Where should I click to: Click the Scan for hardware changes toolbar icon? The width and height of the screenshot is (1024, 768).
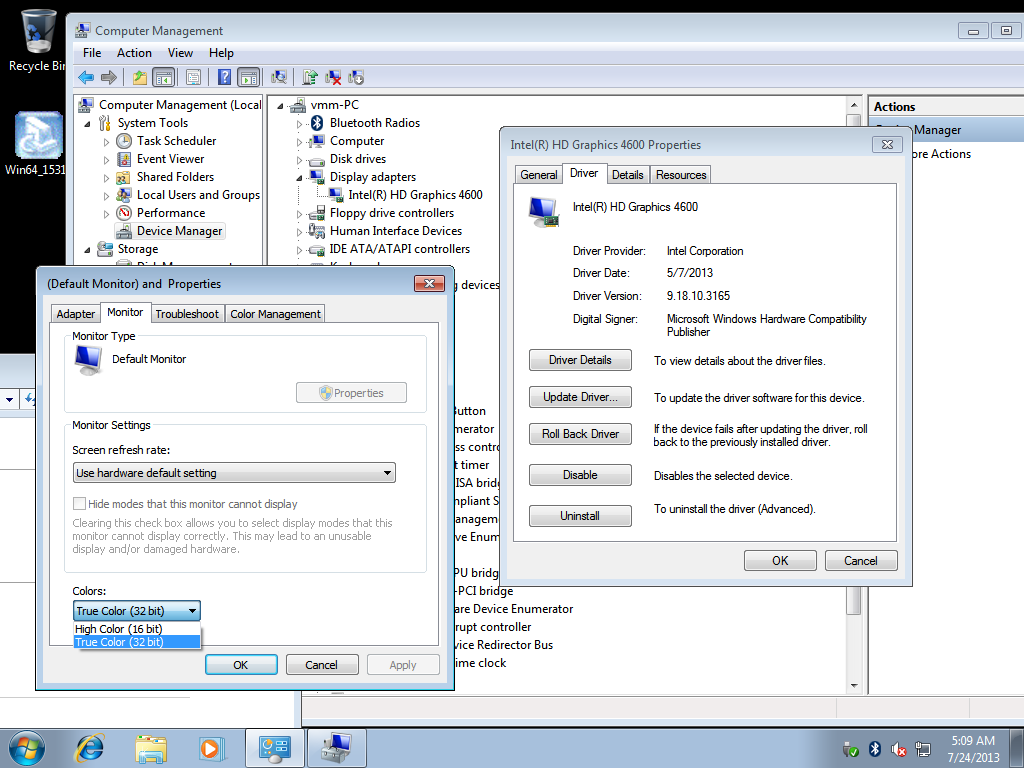(279, 77)
